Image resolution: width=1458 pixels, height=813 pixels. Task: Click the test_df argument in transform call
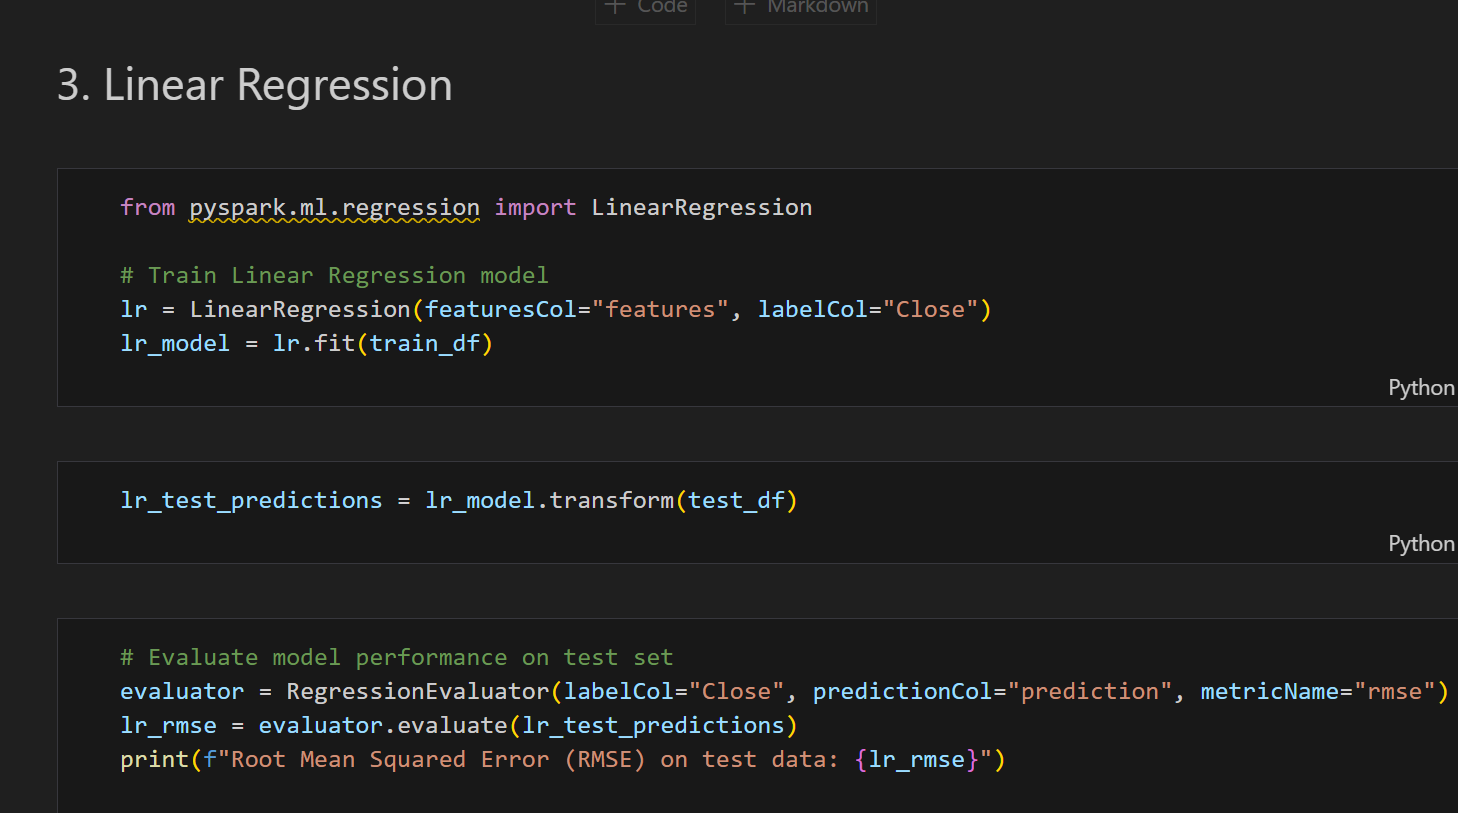tap(736, 501)
